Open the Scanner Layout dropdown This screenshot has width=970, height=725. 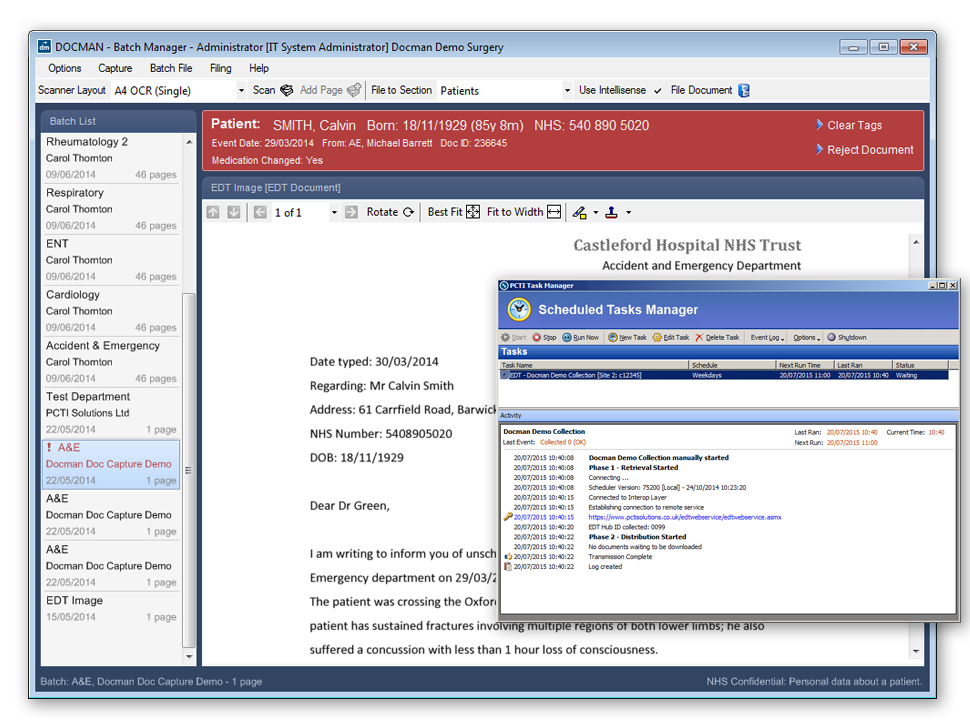tap(241, 91)
